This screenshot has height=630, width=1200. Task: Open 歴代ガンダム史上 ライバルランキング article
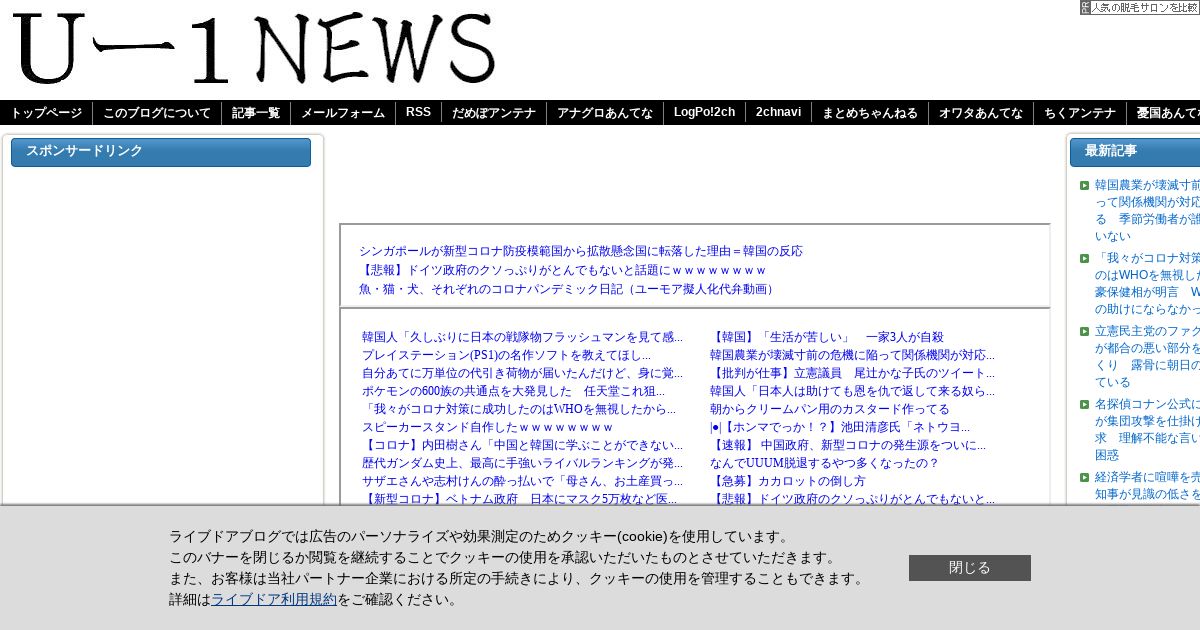pyautogui.click(x=522, y=463)
